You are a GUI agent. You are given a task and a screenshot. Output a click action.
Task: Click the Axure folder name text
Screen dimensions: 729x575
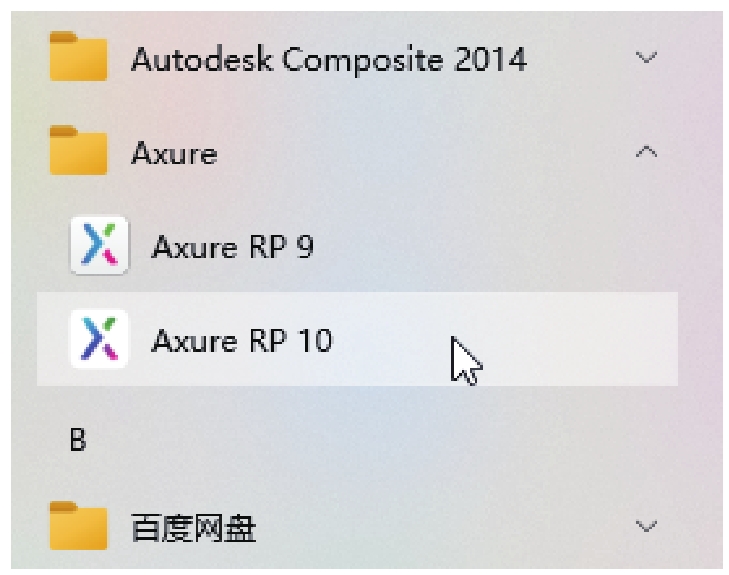[174, 154]
